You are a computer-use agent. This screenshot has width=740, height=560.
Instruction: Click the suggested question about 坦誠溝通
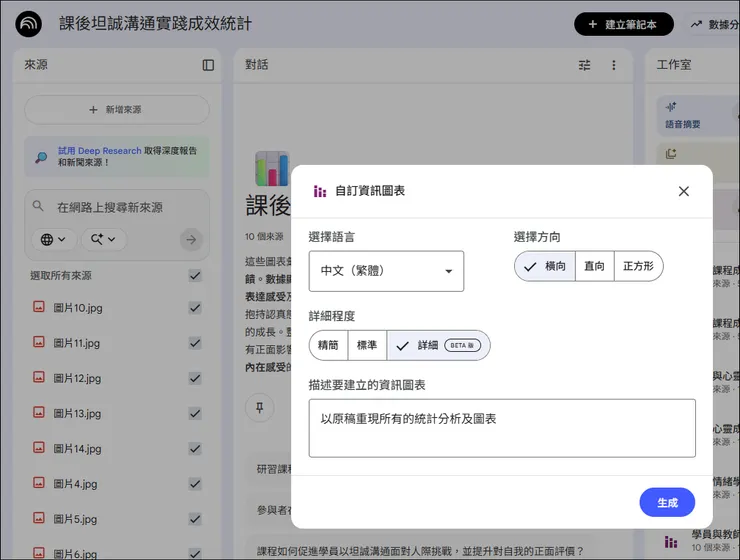[x=420, y=551]
